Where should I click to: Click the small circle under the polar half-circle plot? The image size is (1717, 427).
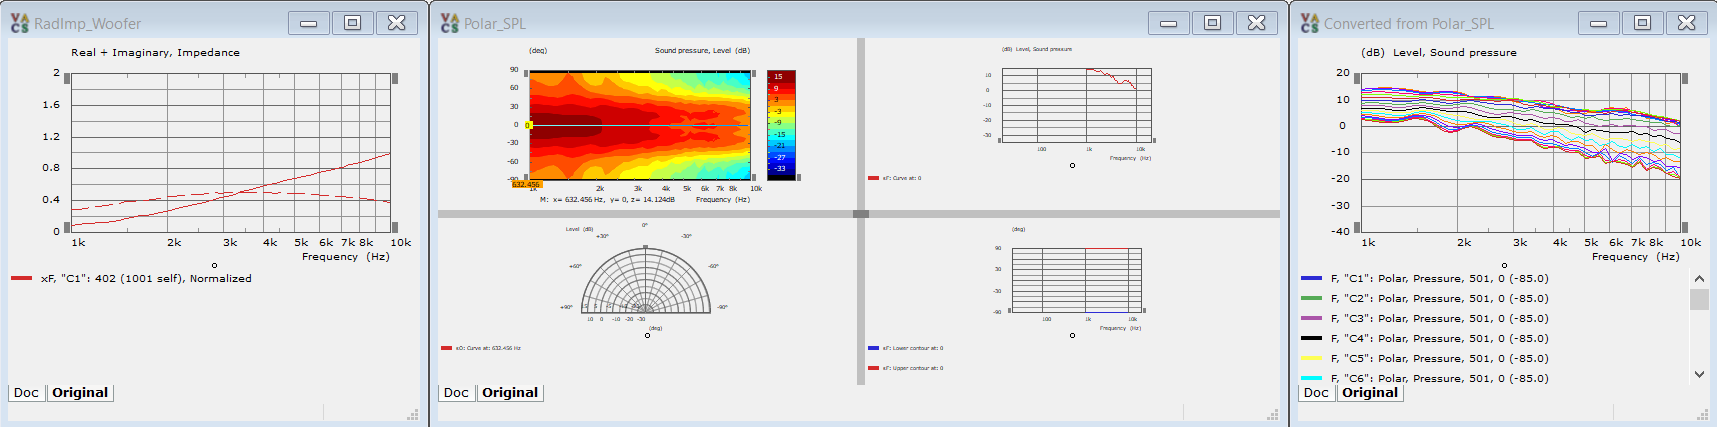(x=647, y=335)
